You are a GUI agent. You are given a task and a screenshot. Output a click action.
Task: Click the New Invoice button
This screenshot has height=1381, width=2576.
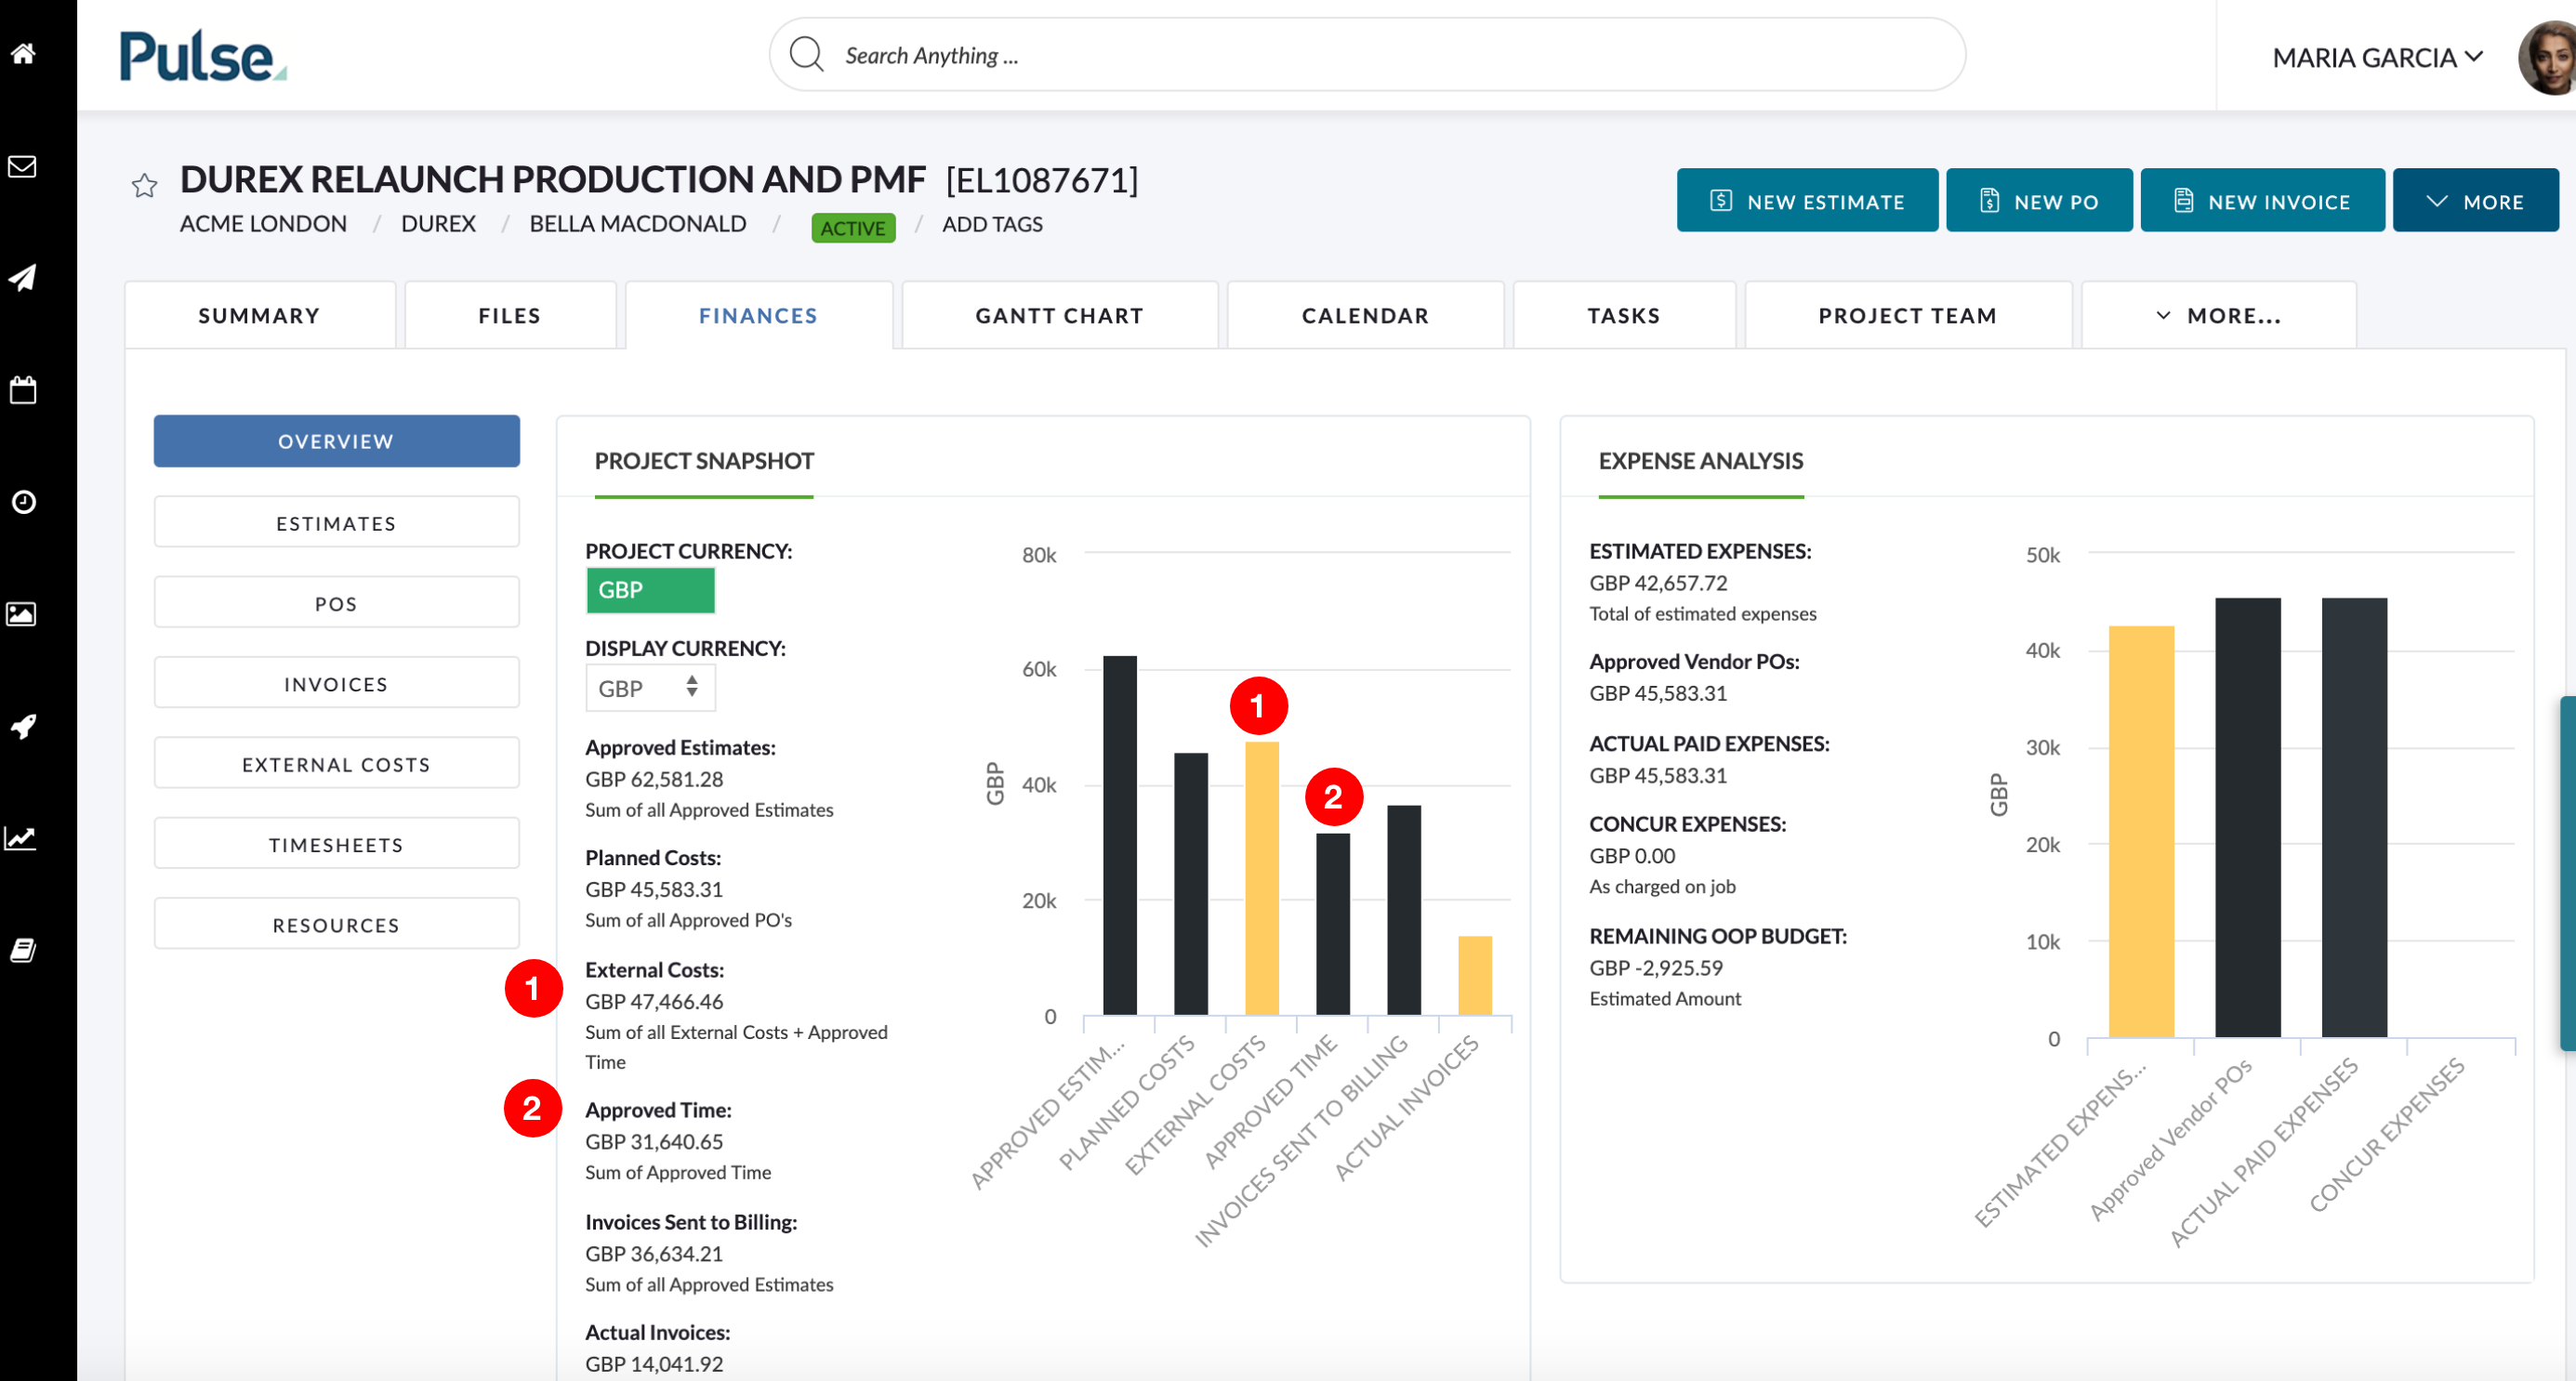[x=2262, y=201]
